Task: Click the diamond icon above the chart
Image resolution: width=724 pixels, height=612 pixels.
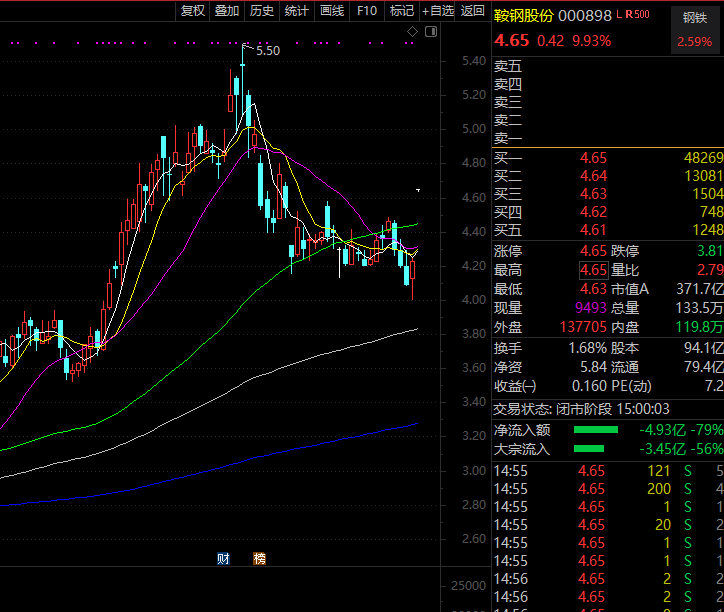Action: pyautogui.click(x=412, y=33)
